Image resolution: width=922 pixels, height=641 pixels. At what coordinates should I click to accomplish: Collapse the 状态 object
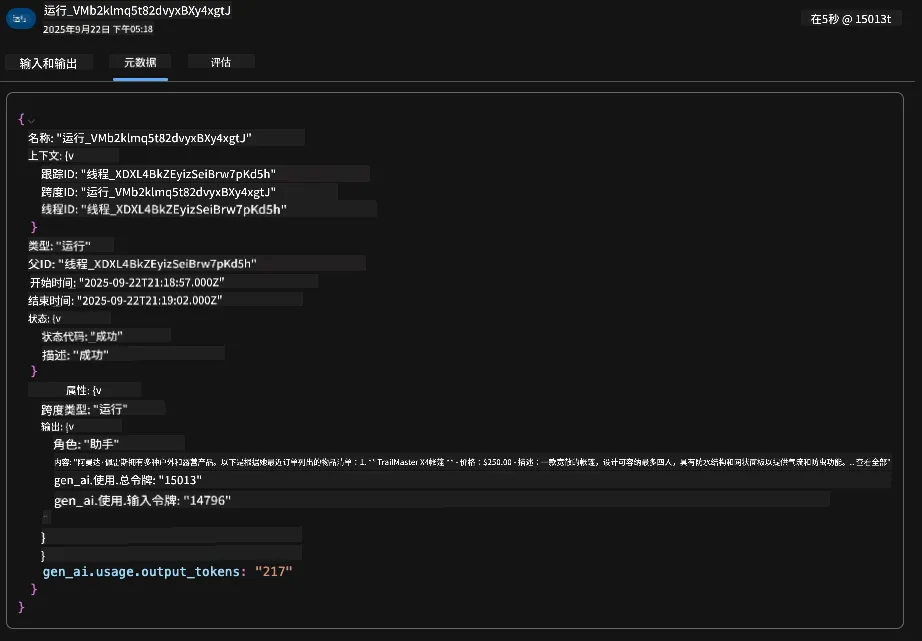point(57,319)
